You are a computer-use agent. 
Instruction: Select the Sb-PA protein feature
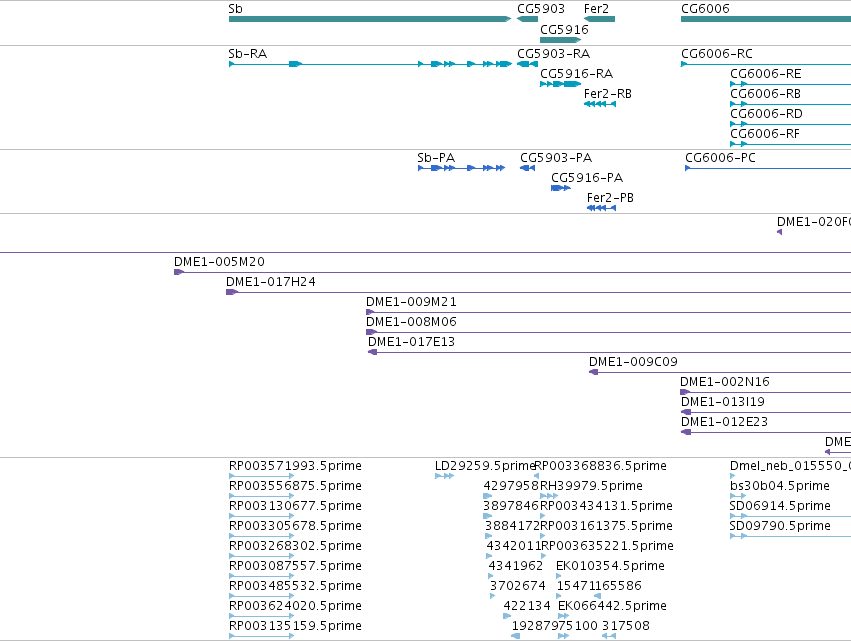click(461, 168)
